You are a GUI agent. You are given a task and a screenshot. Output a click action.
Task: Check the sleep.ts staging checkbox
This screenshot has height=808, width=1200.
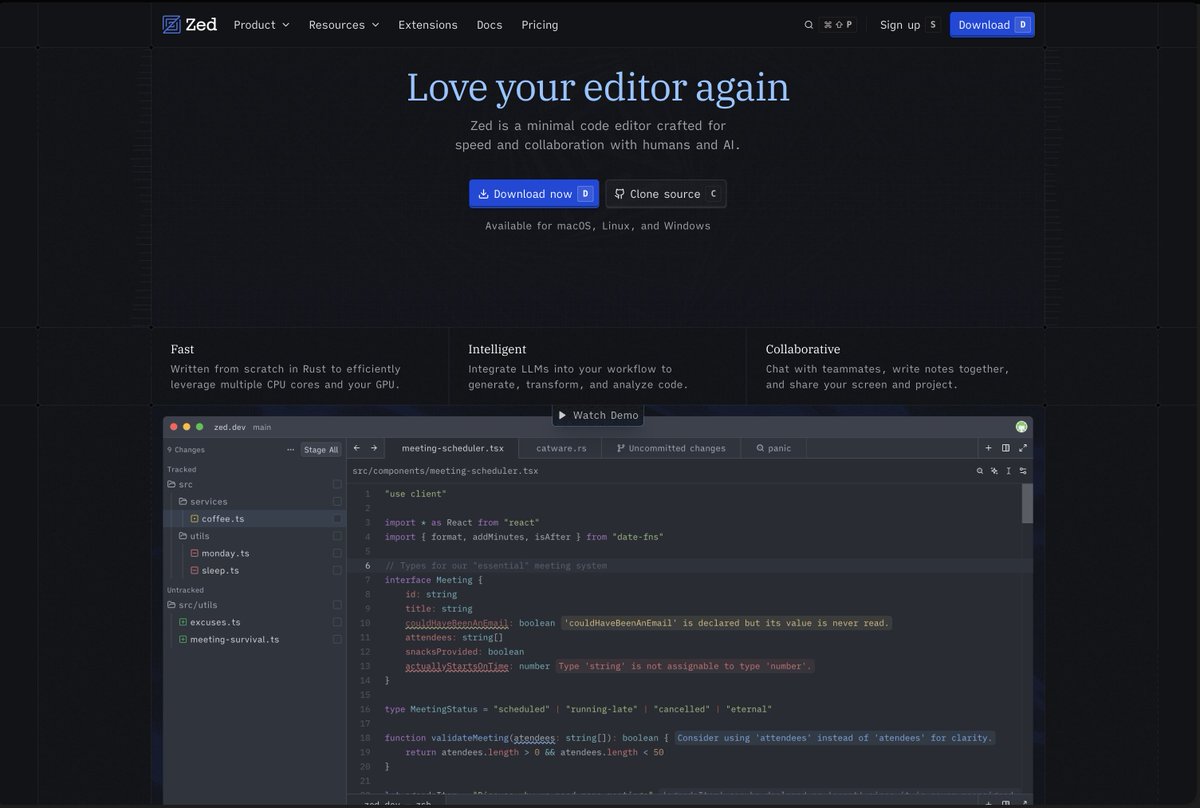pyautogui.click(x=337, y=570)
